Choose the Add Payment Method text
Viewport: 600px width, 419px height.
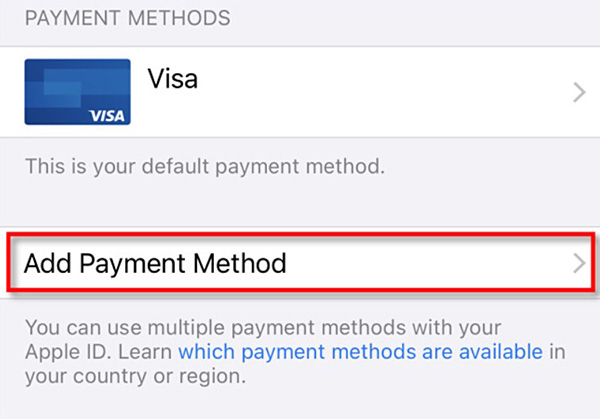pyautogui.click(x=155, y=264)
